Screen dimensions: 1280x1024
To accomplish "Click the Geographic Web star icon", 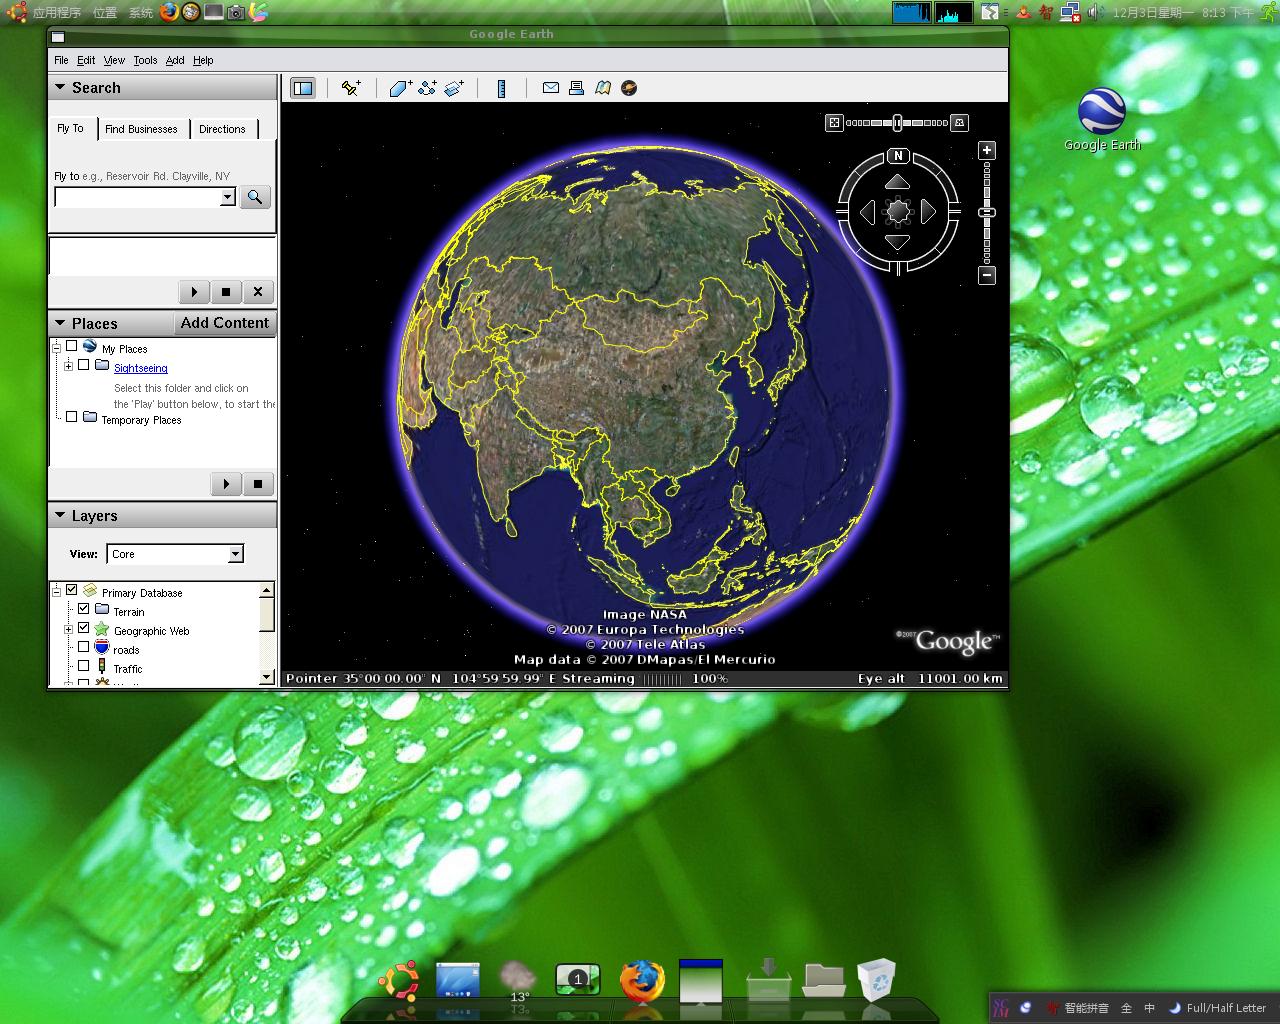I will 101,629.
